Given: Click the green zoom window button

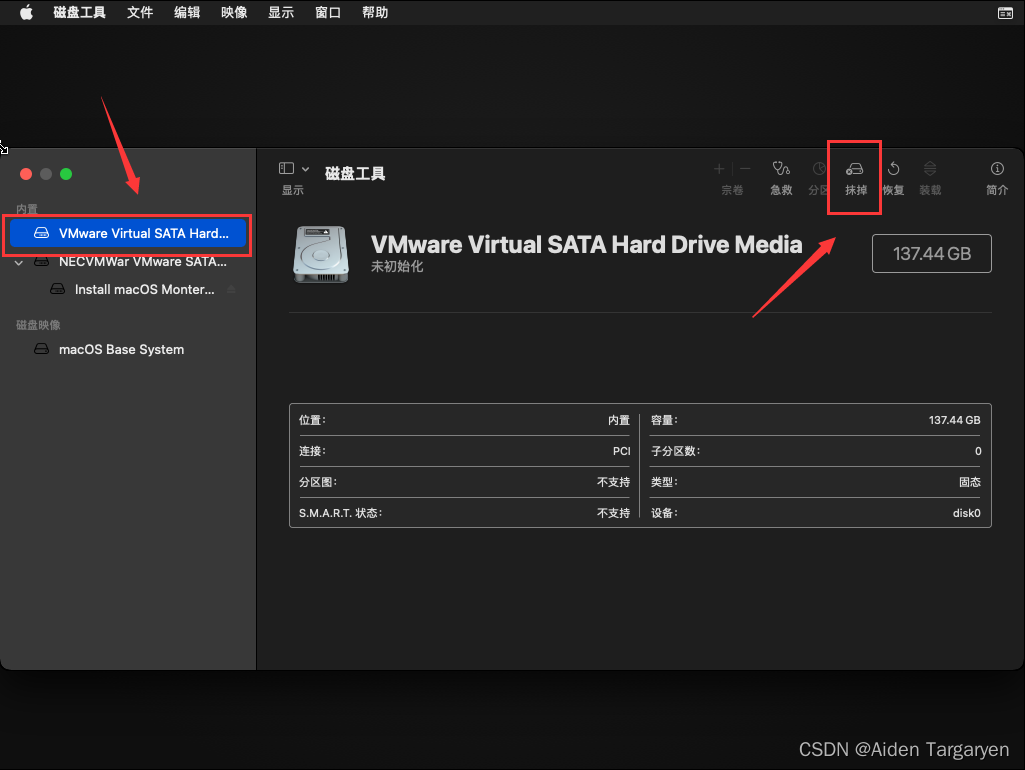Looking at the screenshot, I should click(x=66, y=174).
